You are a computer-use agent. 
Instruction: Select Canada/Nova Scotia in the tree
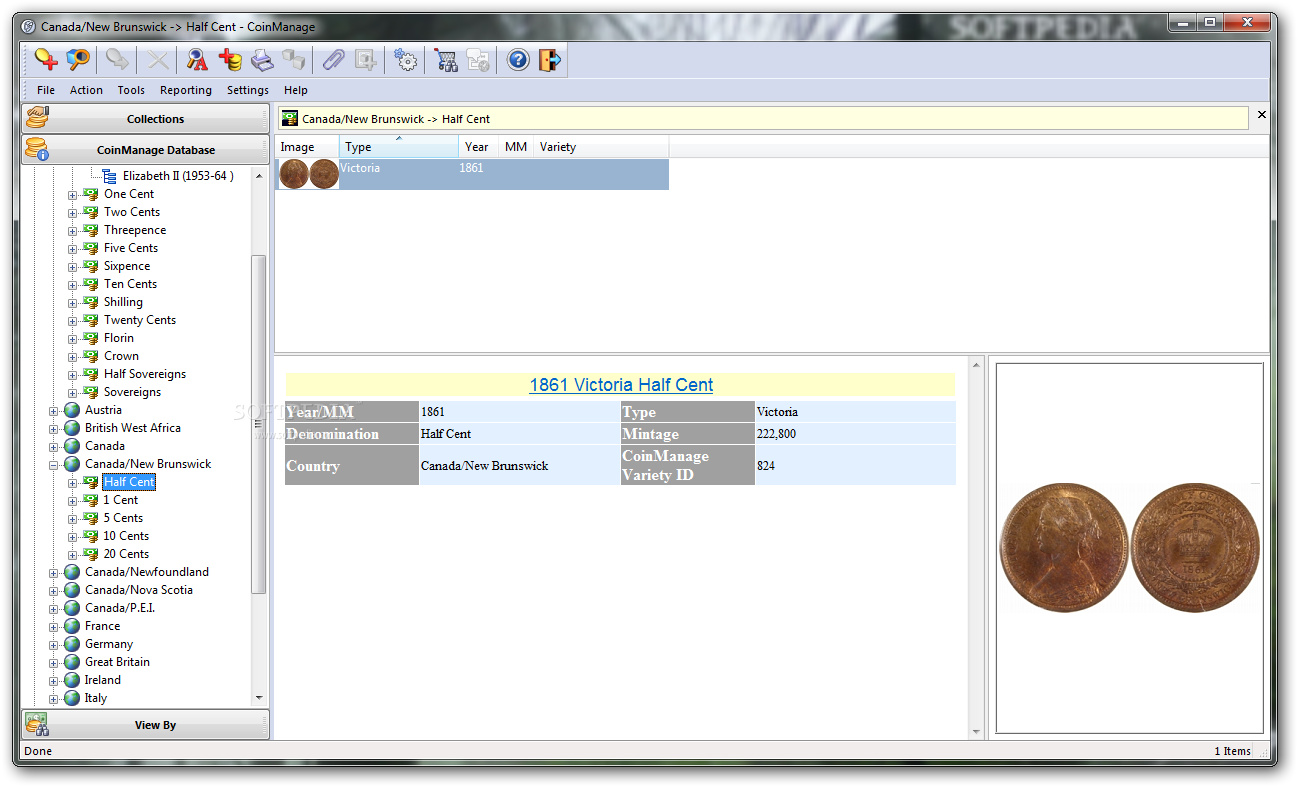tap(139, 590)
